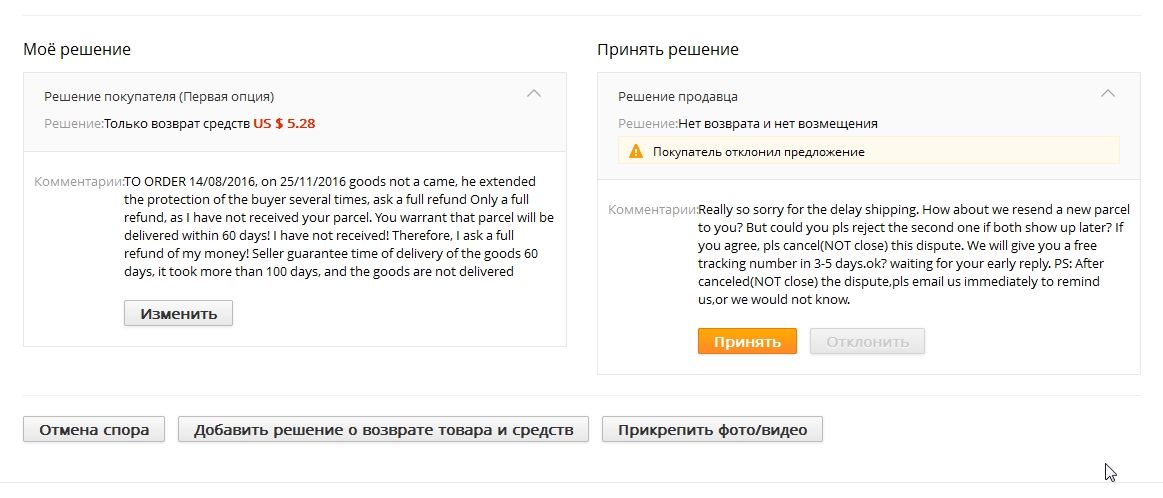This screenshot has height=498, width=1163.
Task: Click the Покупатель отклонил предложение notice
Action: (759, 152)
